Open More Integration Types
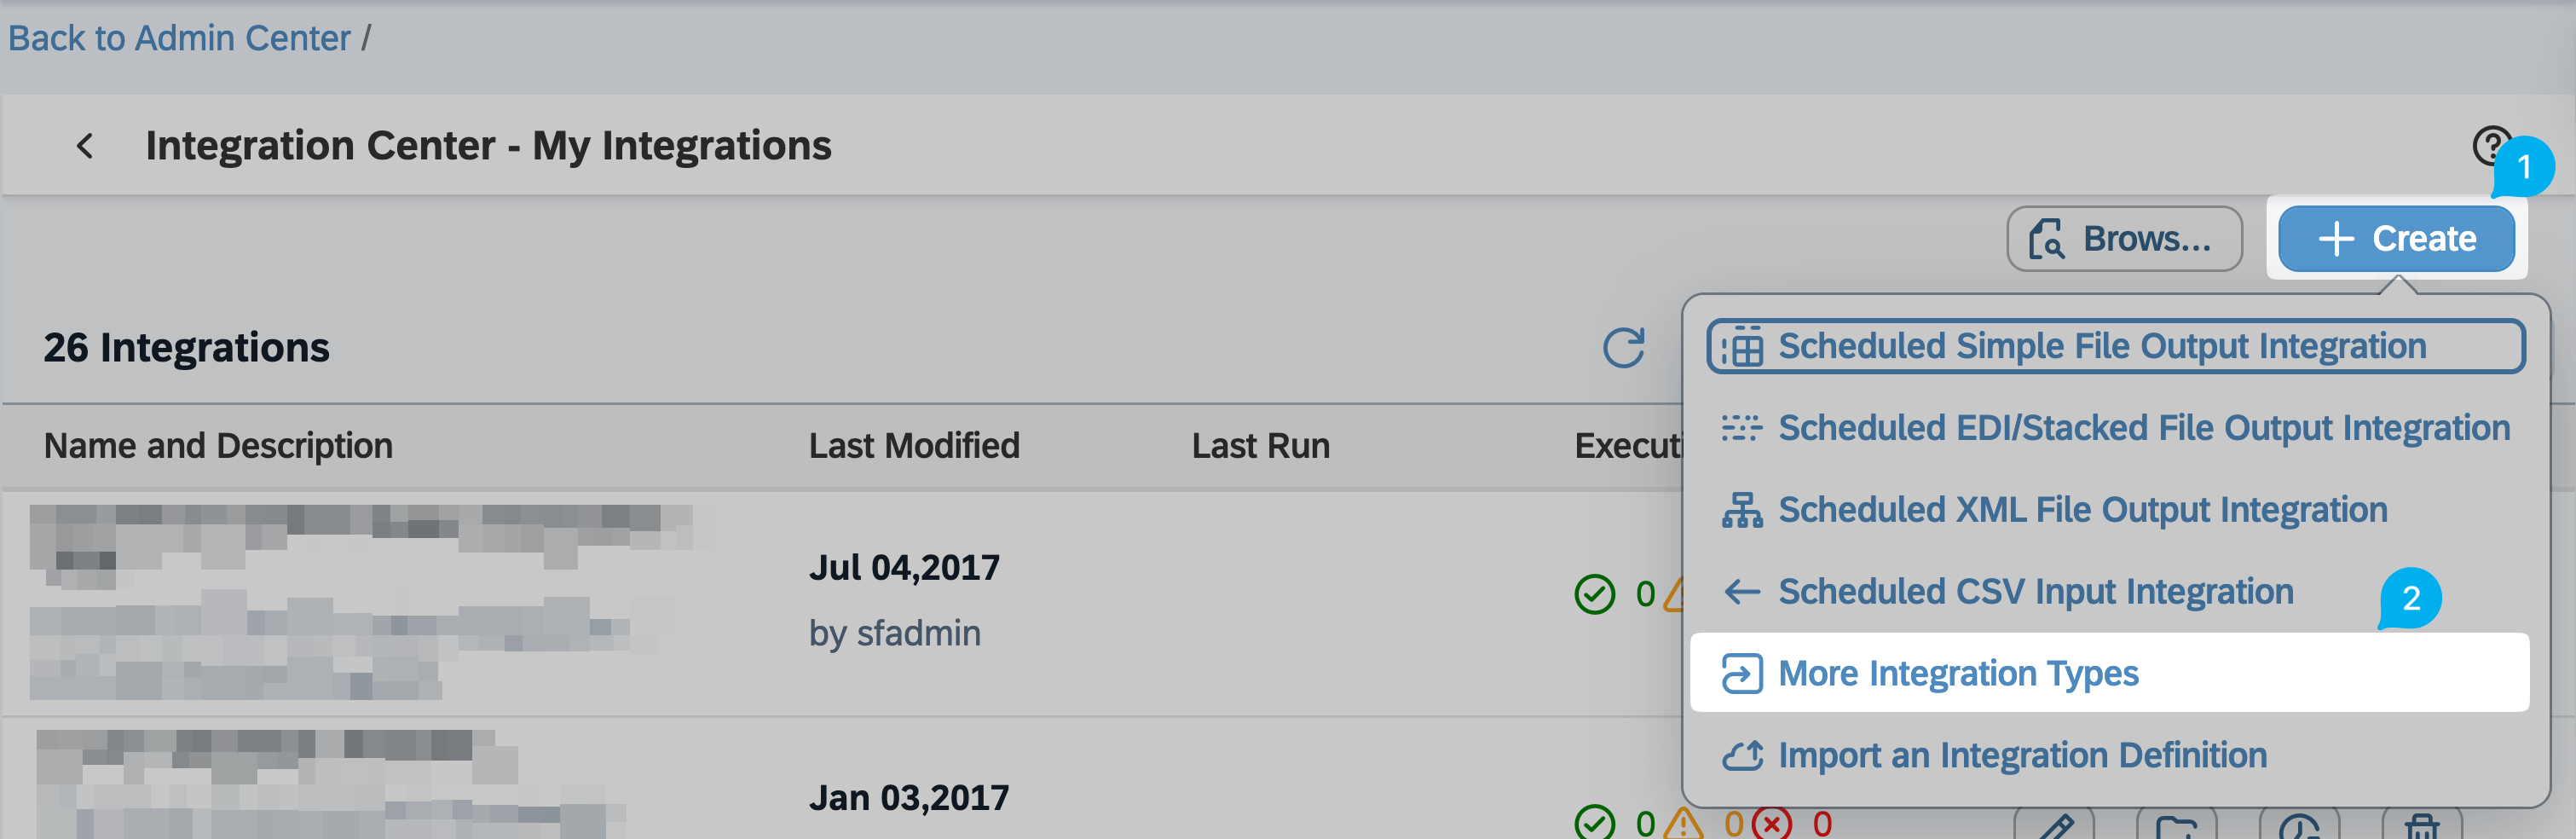 [1957, 674]
